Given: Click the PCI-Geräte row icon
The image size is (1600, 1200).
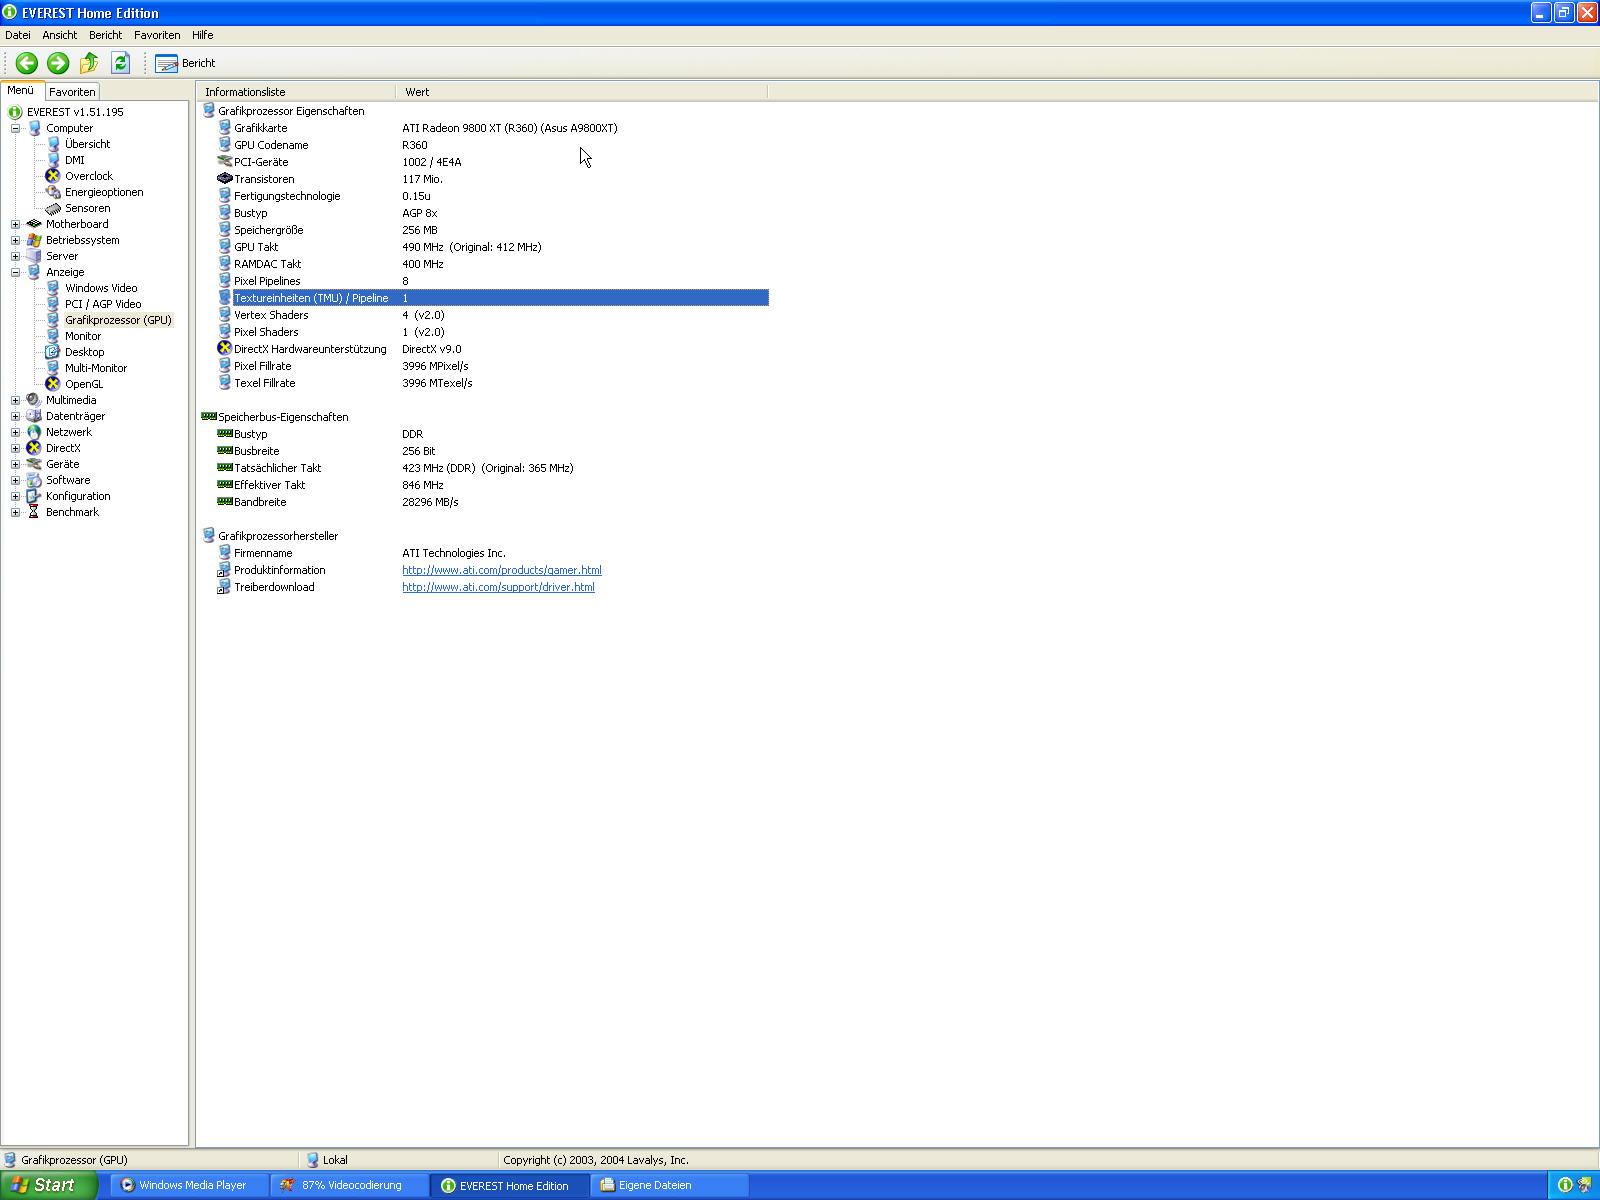Looking at the screenshot, I should 224,162.
